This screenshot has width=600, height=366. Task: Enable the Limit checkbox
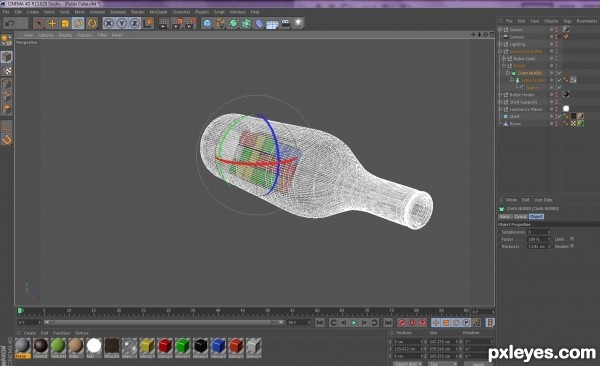[x=572, y=239]
